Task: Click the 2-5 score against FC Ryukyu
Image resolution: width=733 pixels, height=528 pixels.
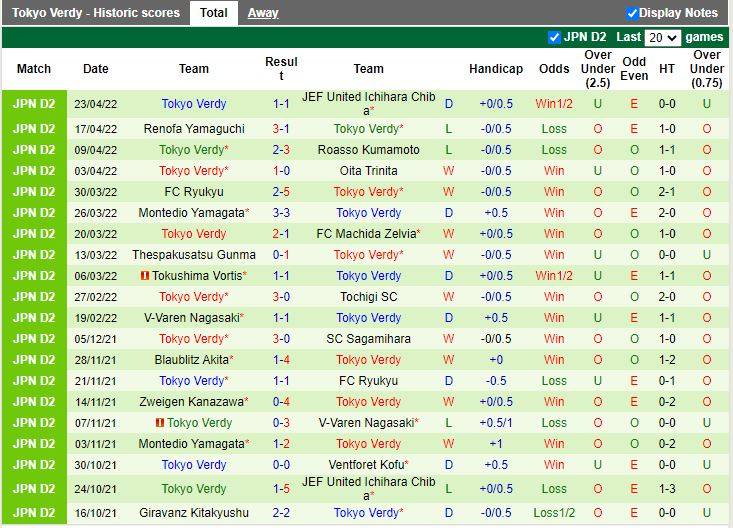Action: (x=281, y=192)
